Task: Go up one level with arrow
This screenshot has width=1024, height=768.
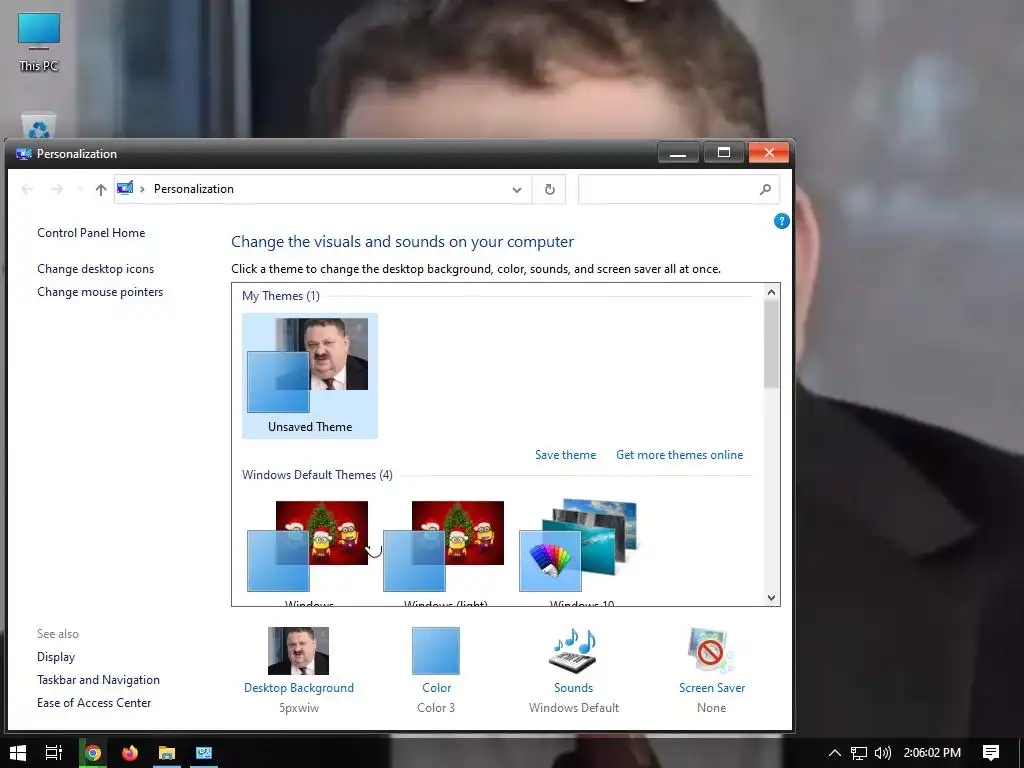Action: 101,189
